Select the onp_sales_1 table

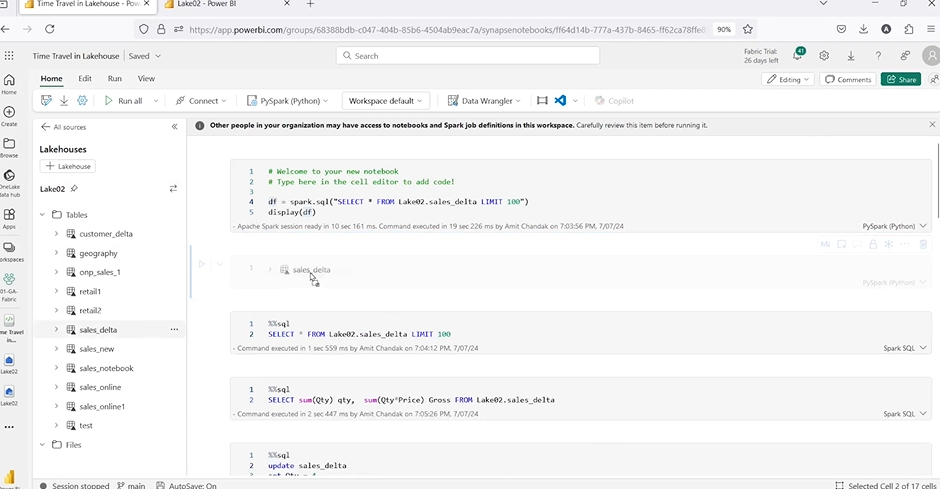100,272
